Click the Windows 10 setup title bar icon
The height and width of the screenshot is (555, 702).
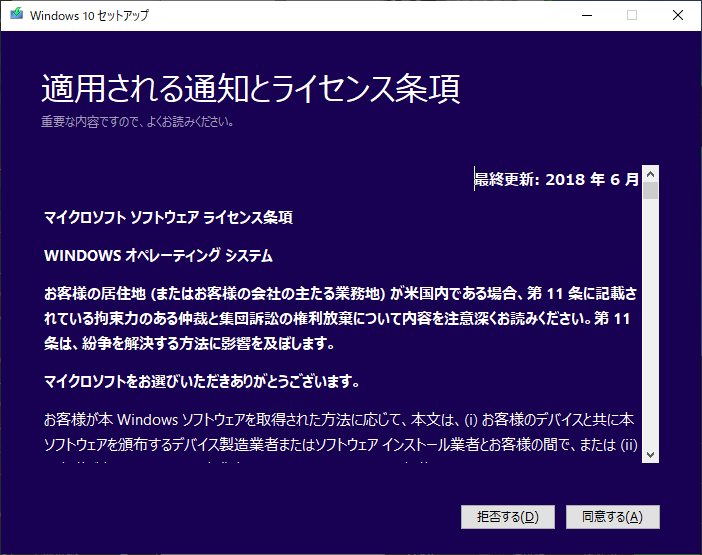[17, 14]
